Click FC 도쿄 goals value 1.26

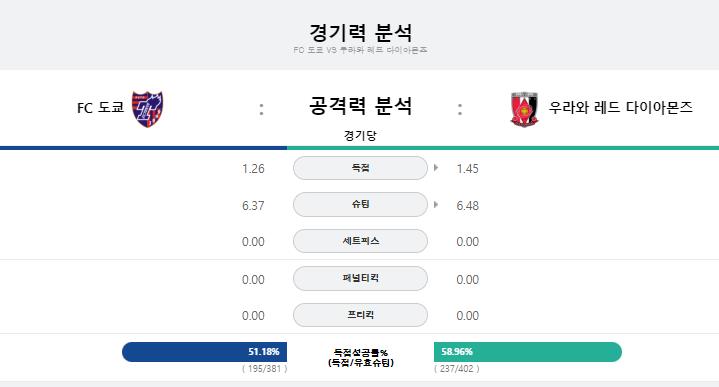click(x=253, y=169)
